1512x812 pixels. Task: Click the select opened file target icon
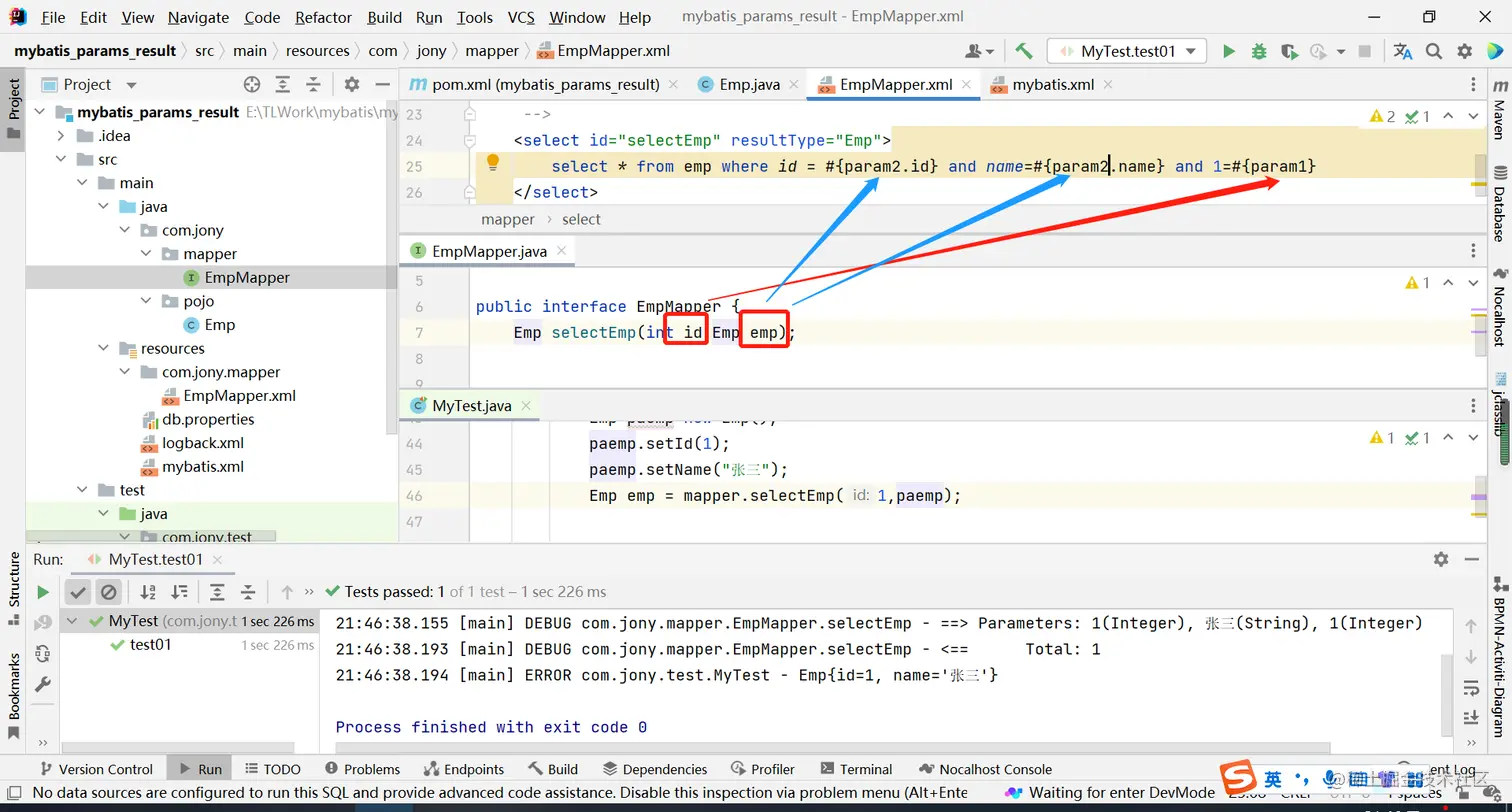coord(252,85)
